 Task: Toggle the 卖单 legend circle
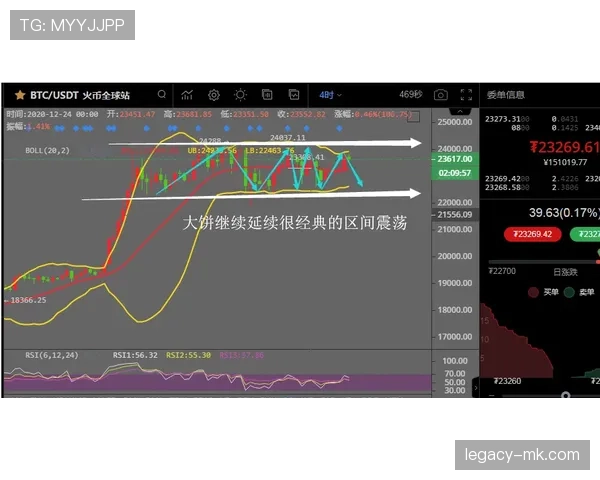(x=569, y=292)
